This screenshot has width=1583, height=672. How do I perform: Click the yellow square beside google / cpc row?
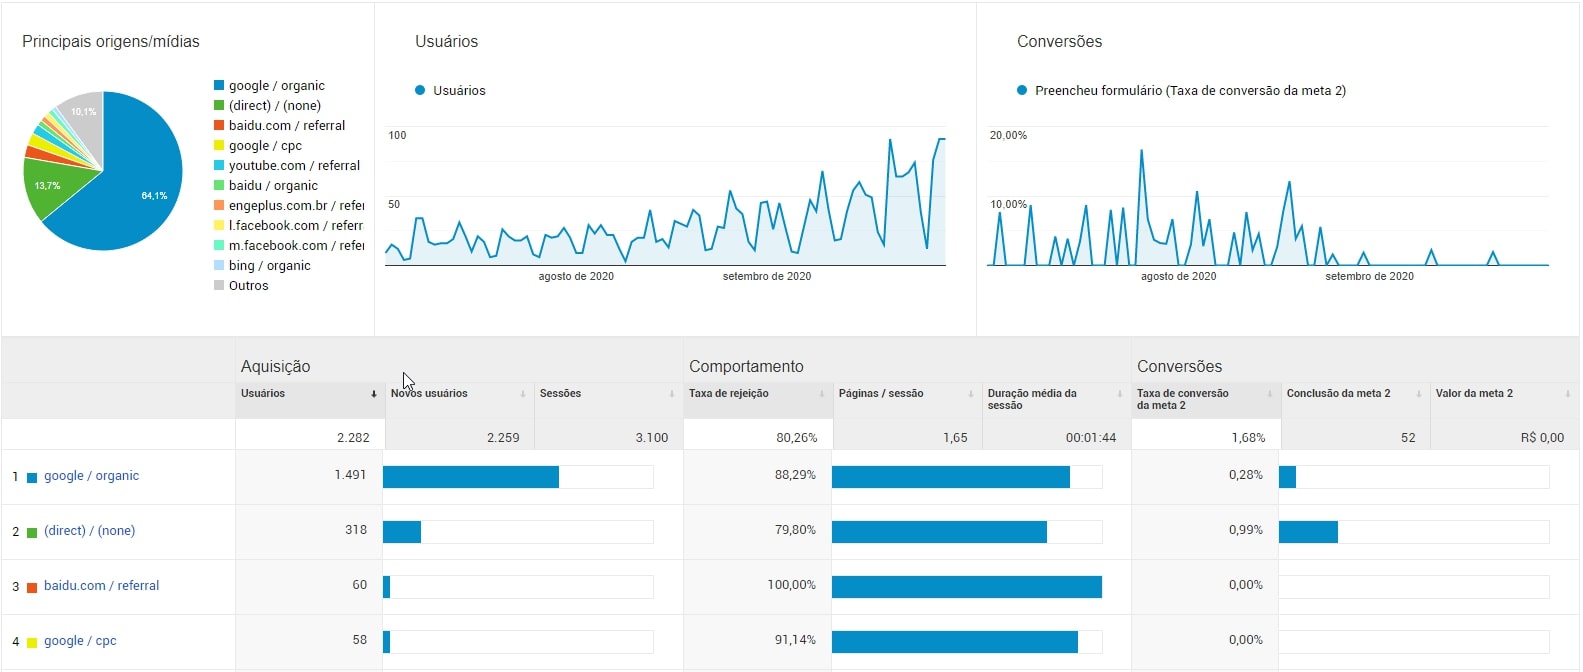32,642
